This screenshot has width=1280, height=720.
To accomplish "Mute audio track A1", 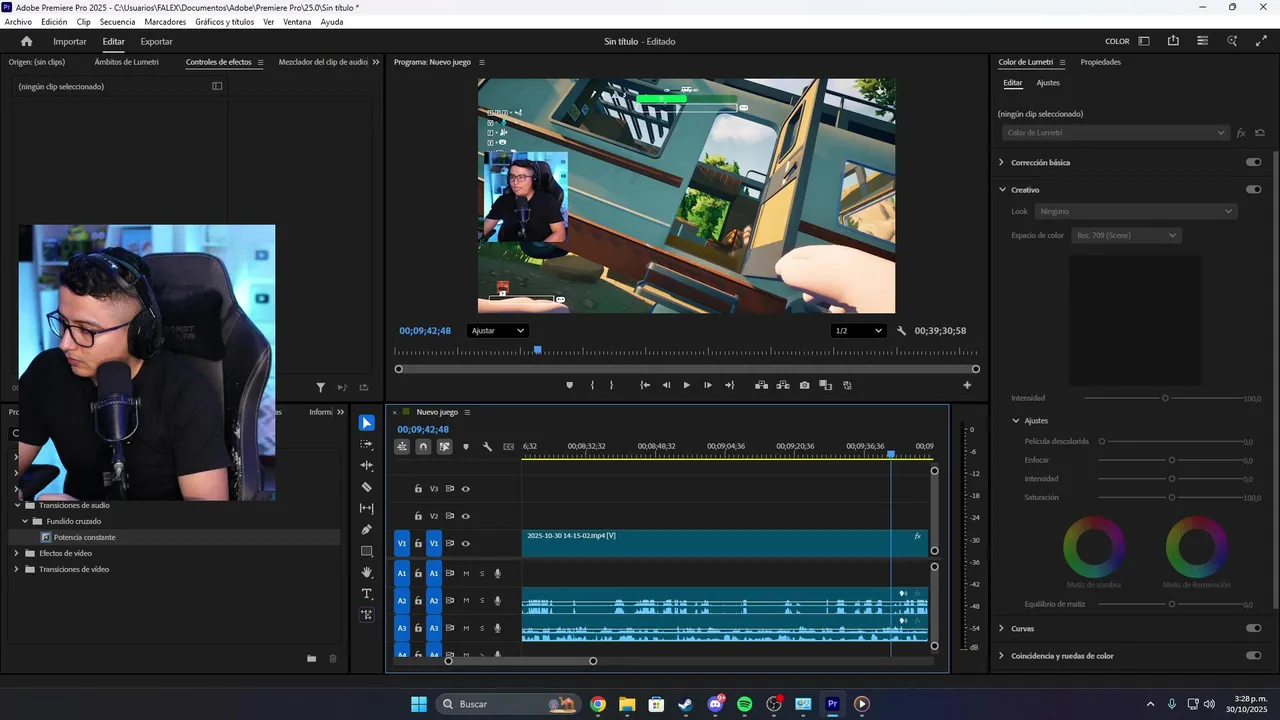I will pos(466,573).
